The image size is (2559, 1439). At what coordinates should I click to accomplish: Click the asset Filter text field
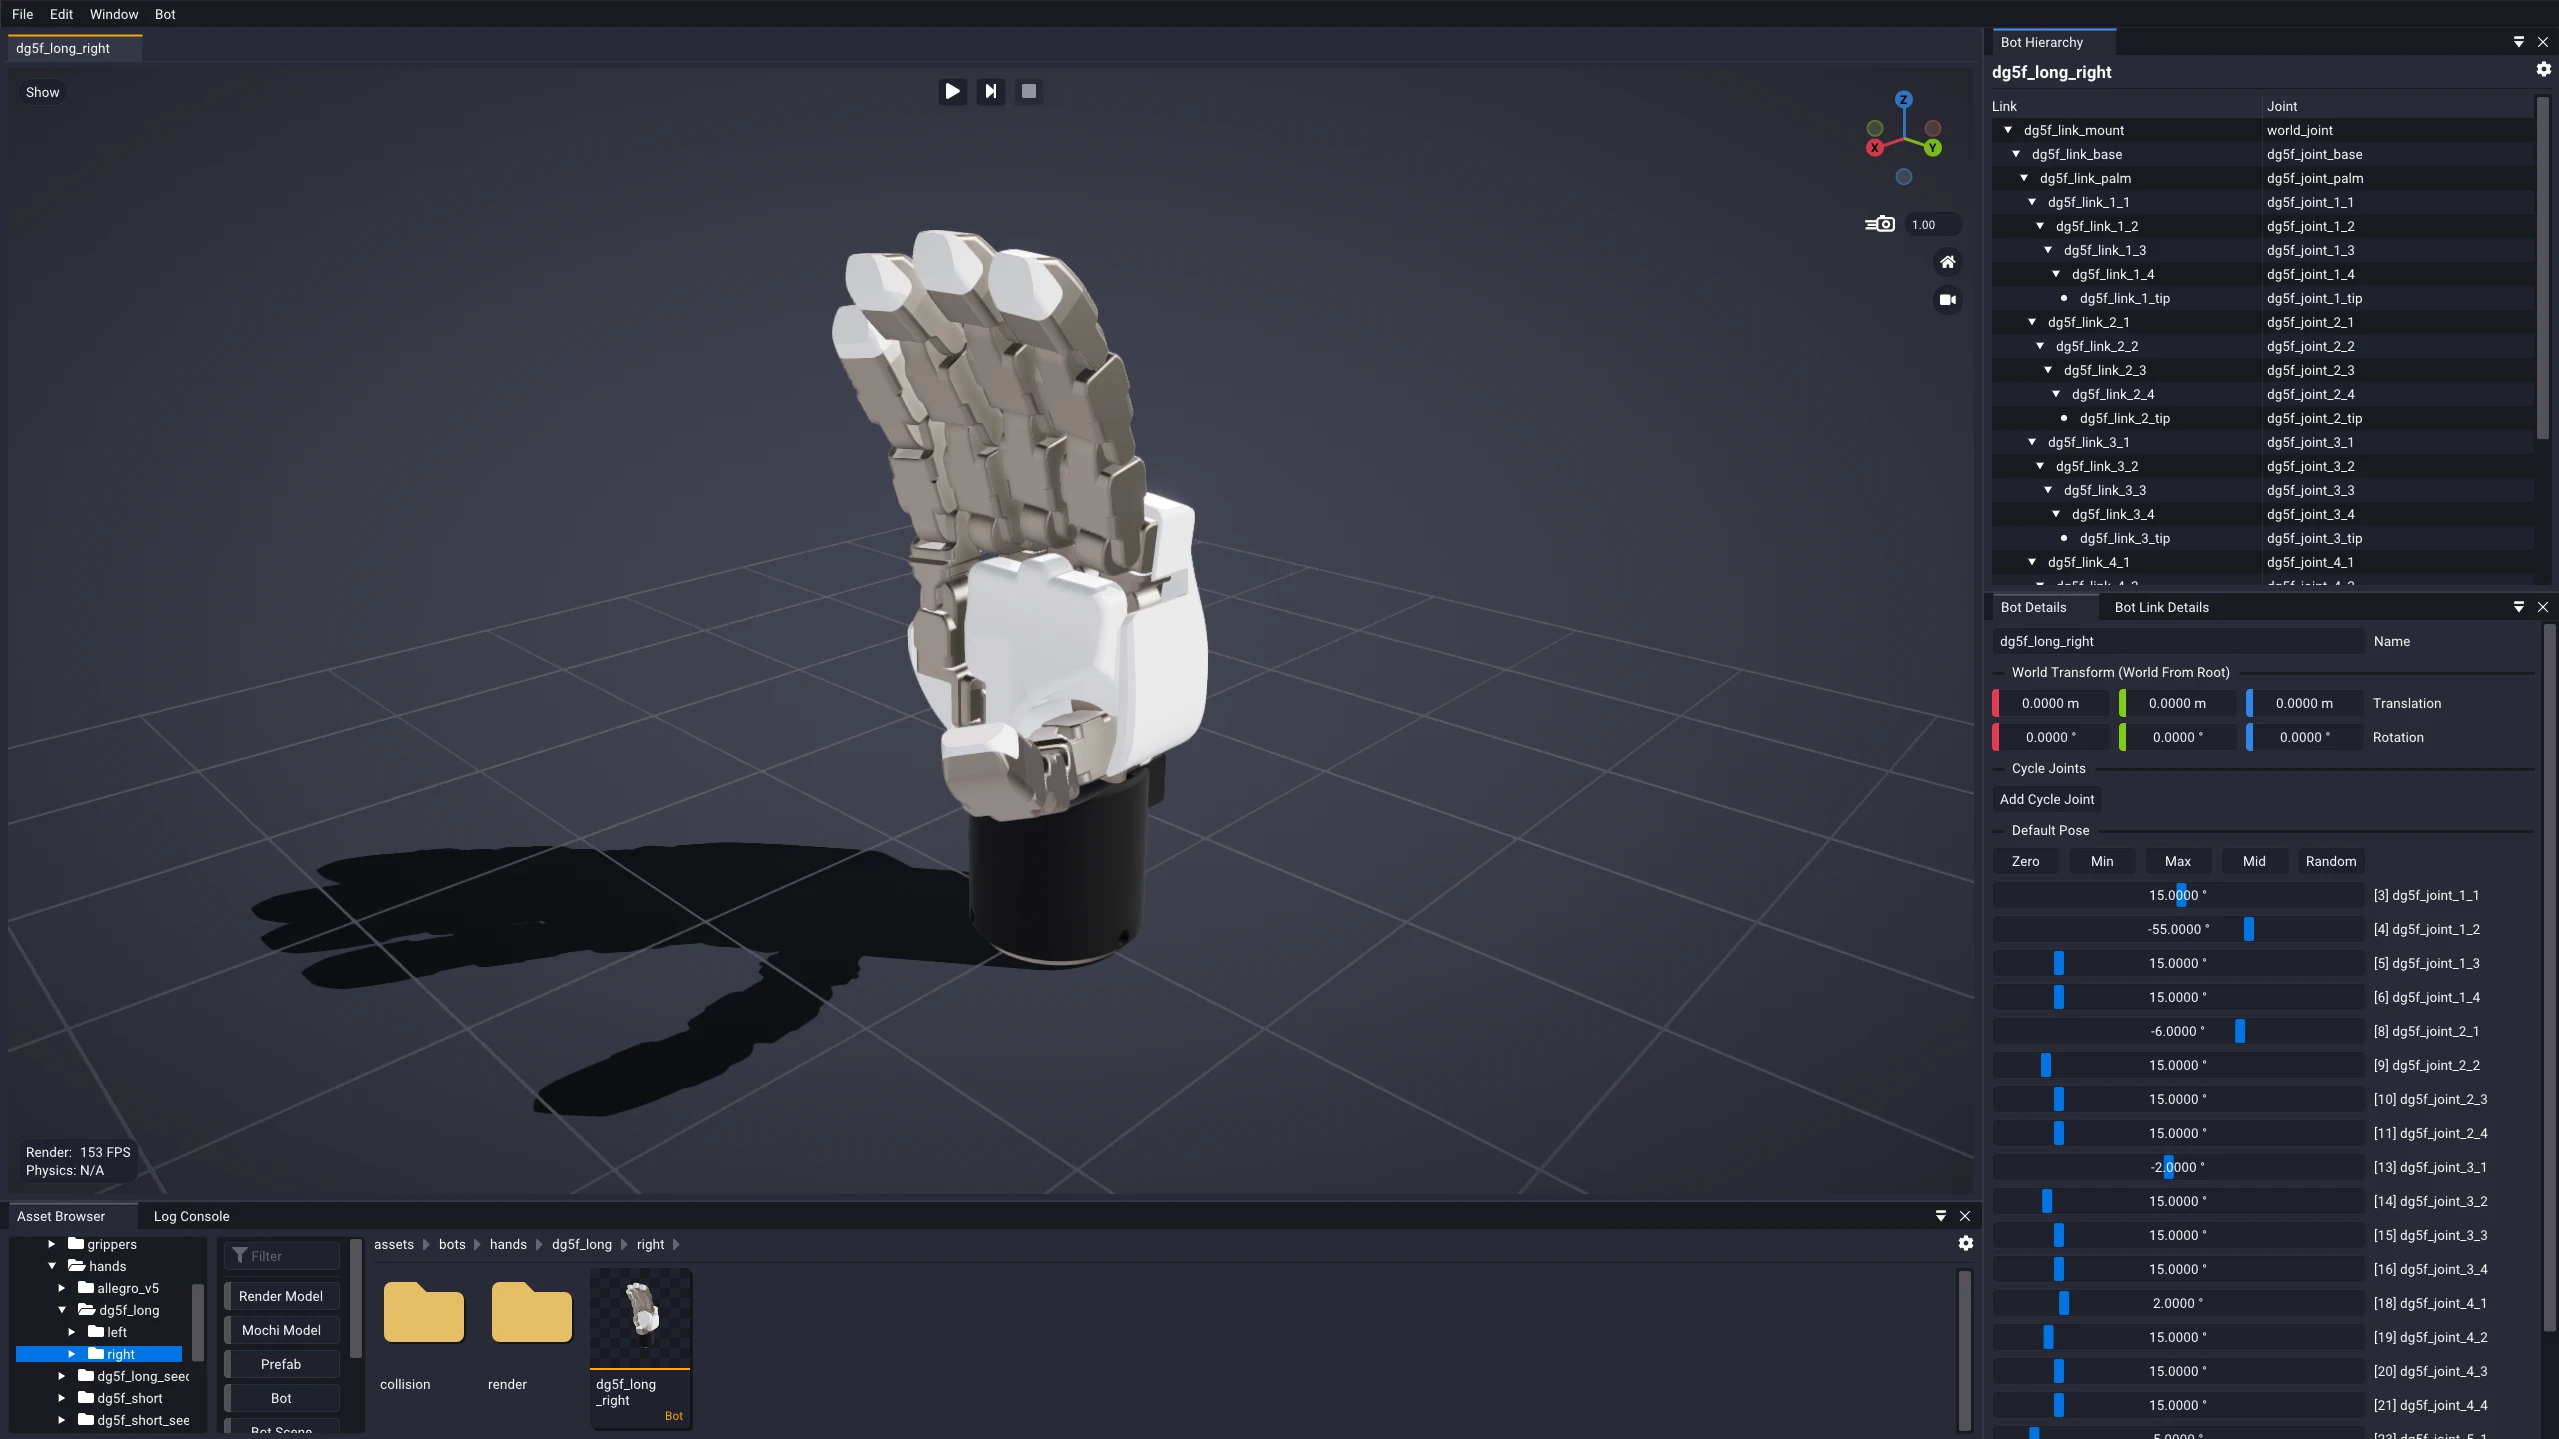(282, 1256)
